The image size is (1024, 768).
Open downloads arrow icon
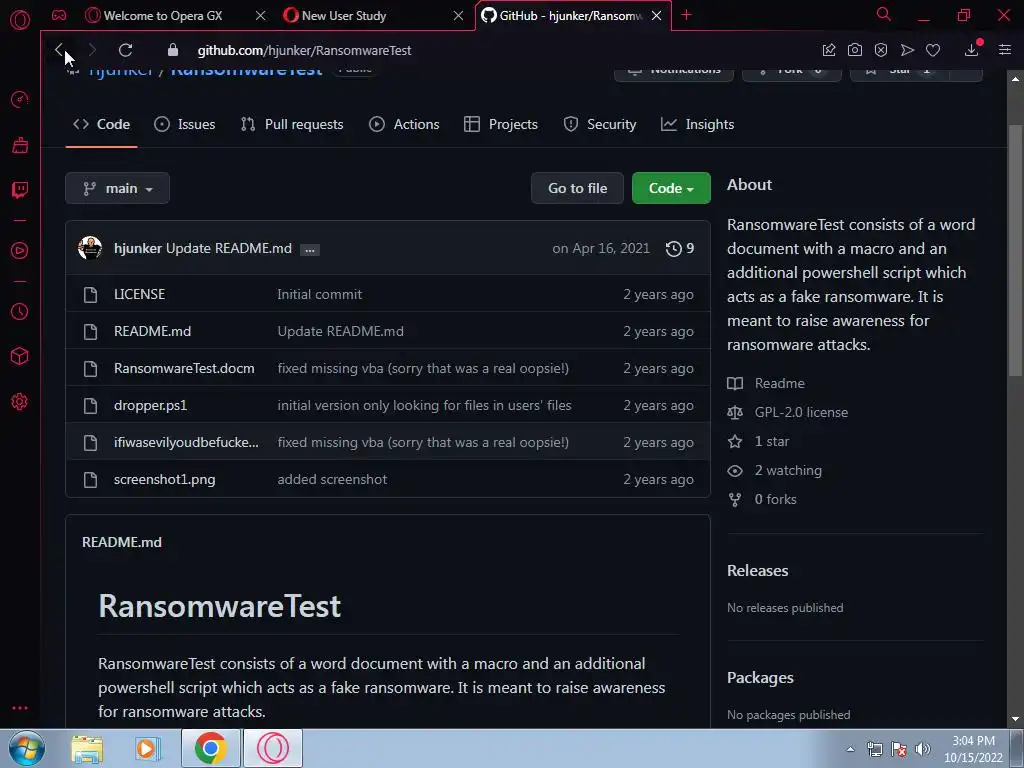pos(972,50)
